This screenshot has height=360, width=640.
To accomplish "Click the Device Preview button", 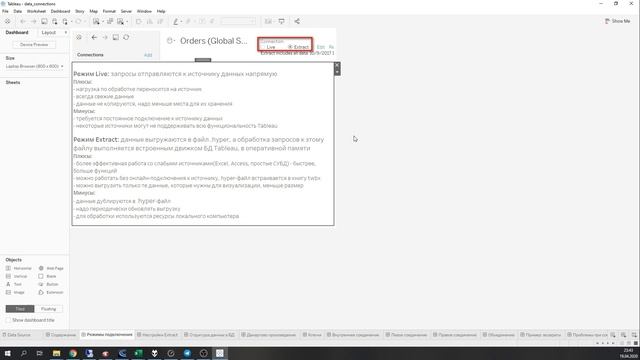I will point(34,44).
